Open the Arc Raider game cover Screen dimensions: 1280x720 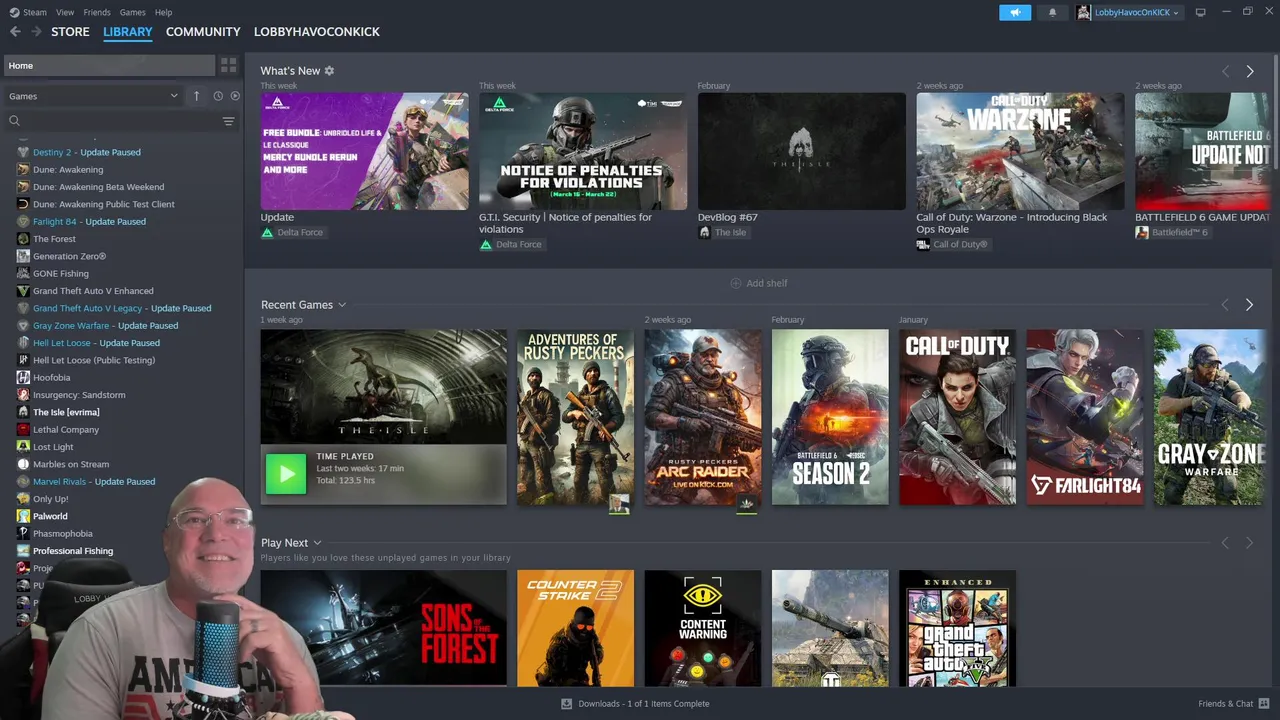(x=703, y=417)
